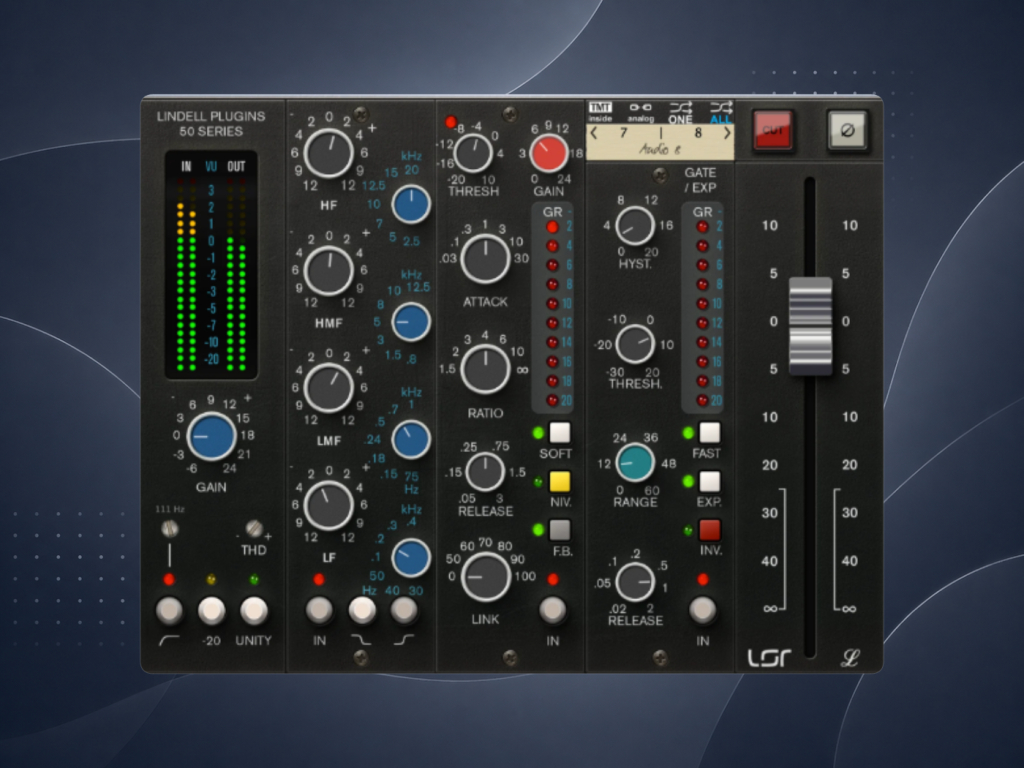Click the compressor ATTACK knob
Viewport: 1024px width, 768px height.
click(x=485, y=259)
